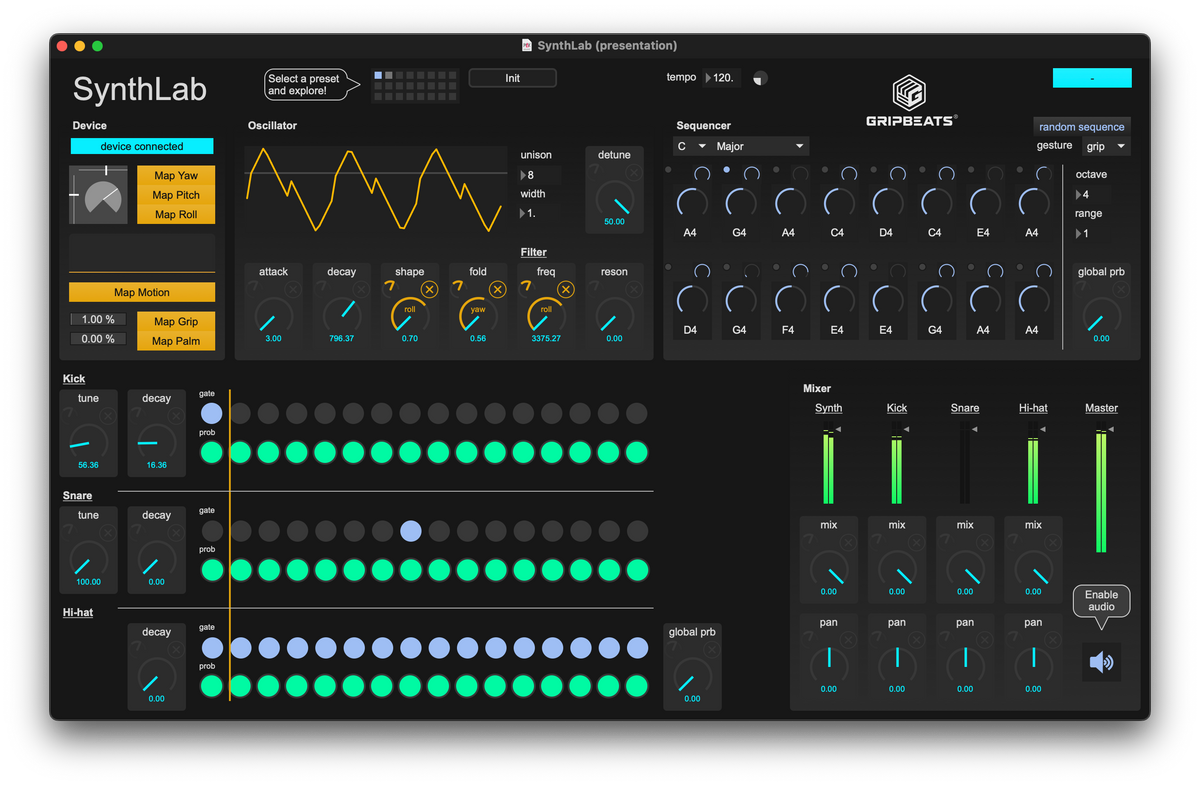The image size is (1200, 786).
Task: Click the Map Grip button
Action: [176, 321]
